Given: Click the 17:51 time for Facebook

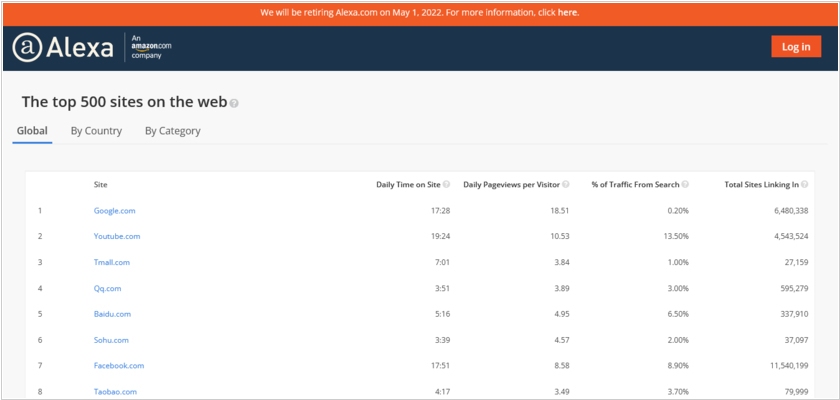Looking at the screenshot, I should 440,366.
